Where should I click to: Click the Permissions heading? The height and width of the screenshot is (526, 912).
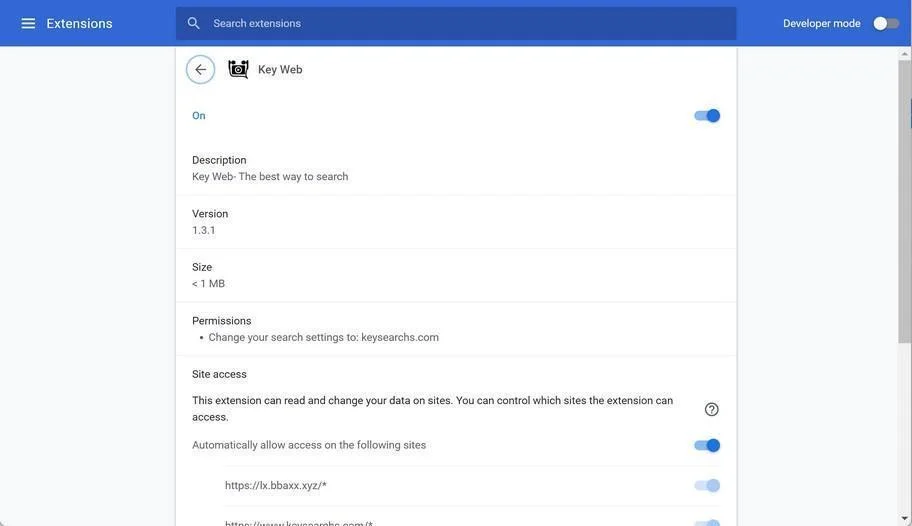click(222, 321)
